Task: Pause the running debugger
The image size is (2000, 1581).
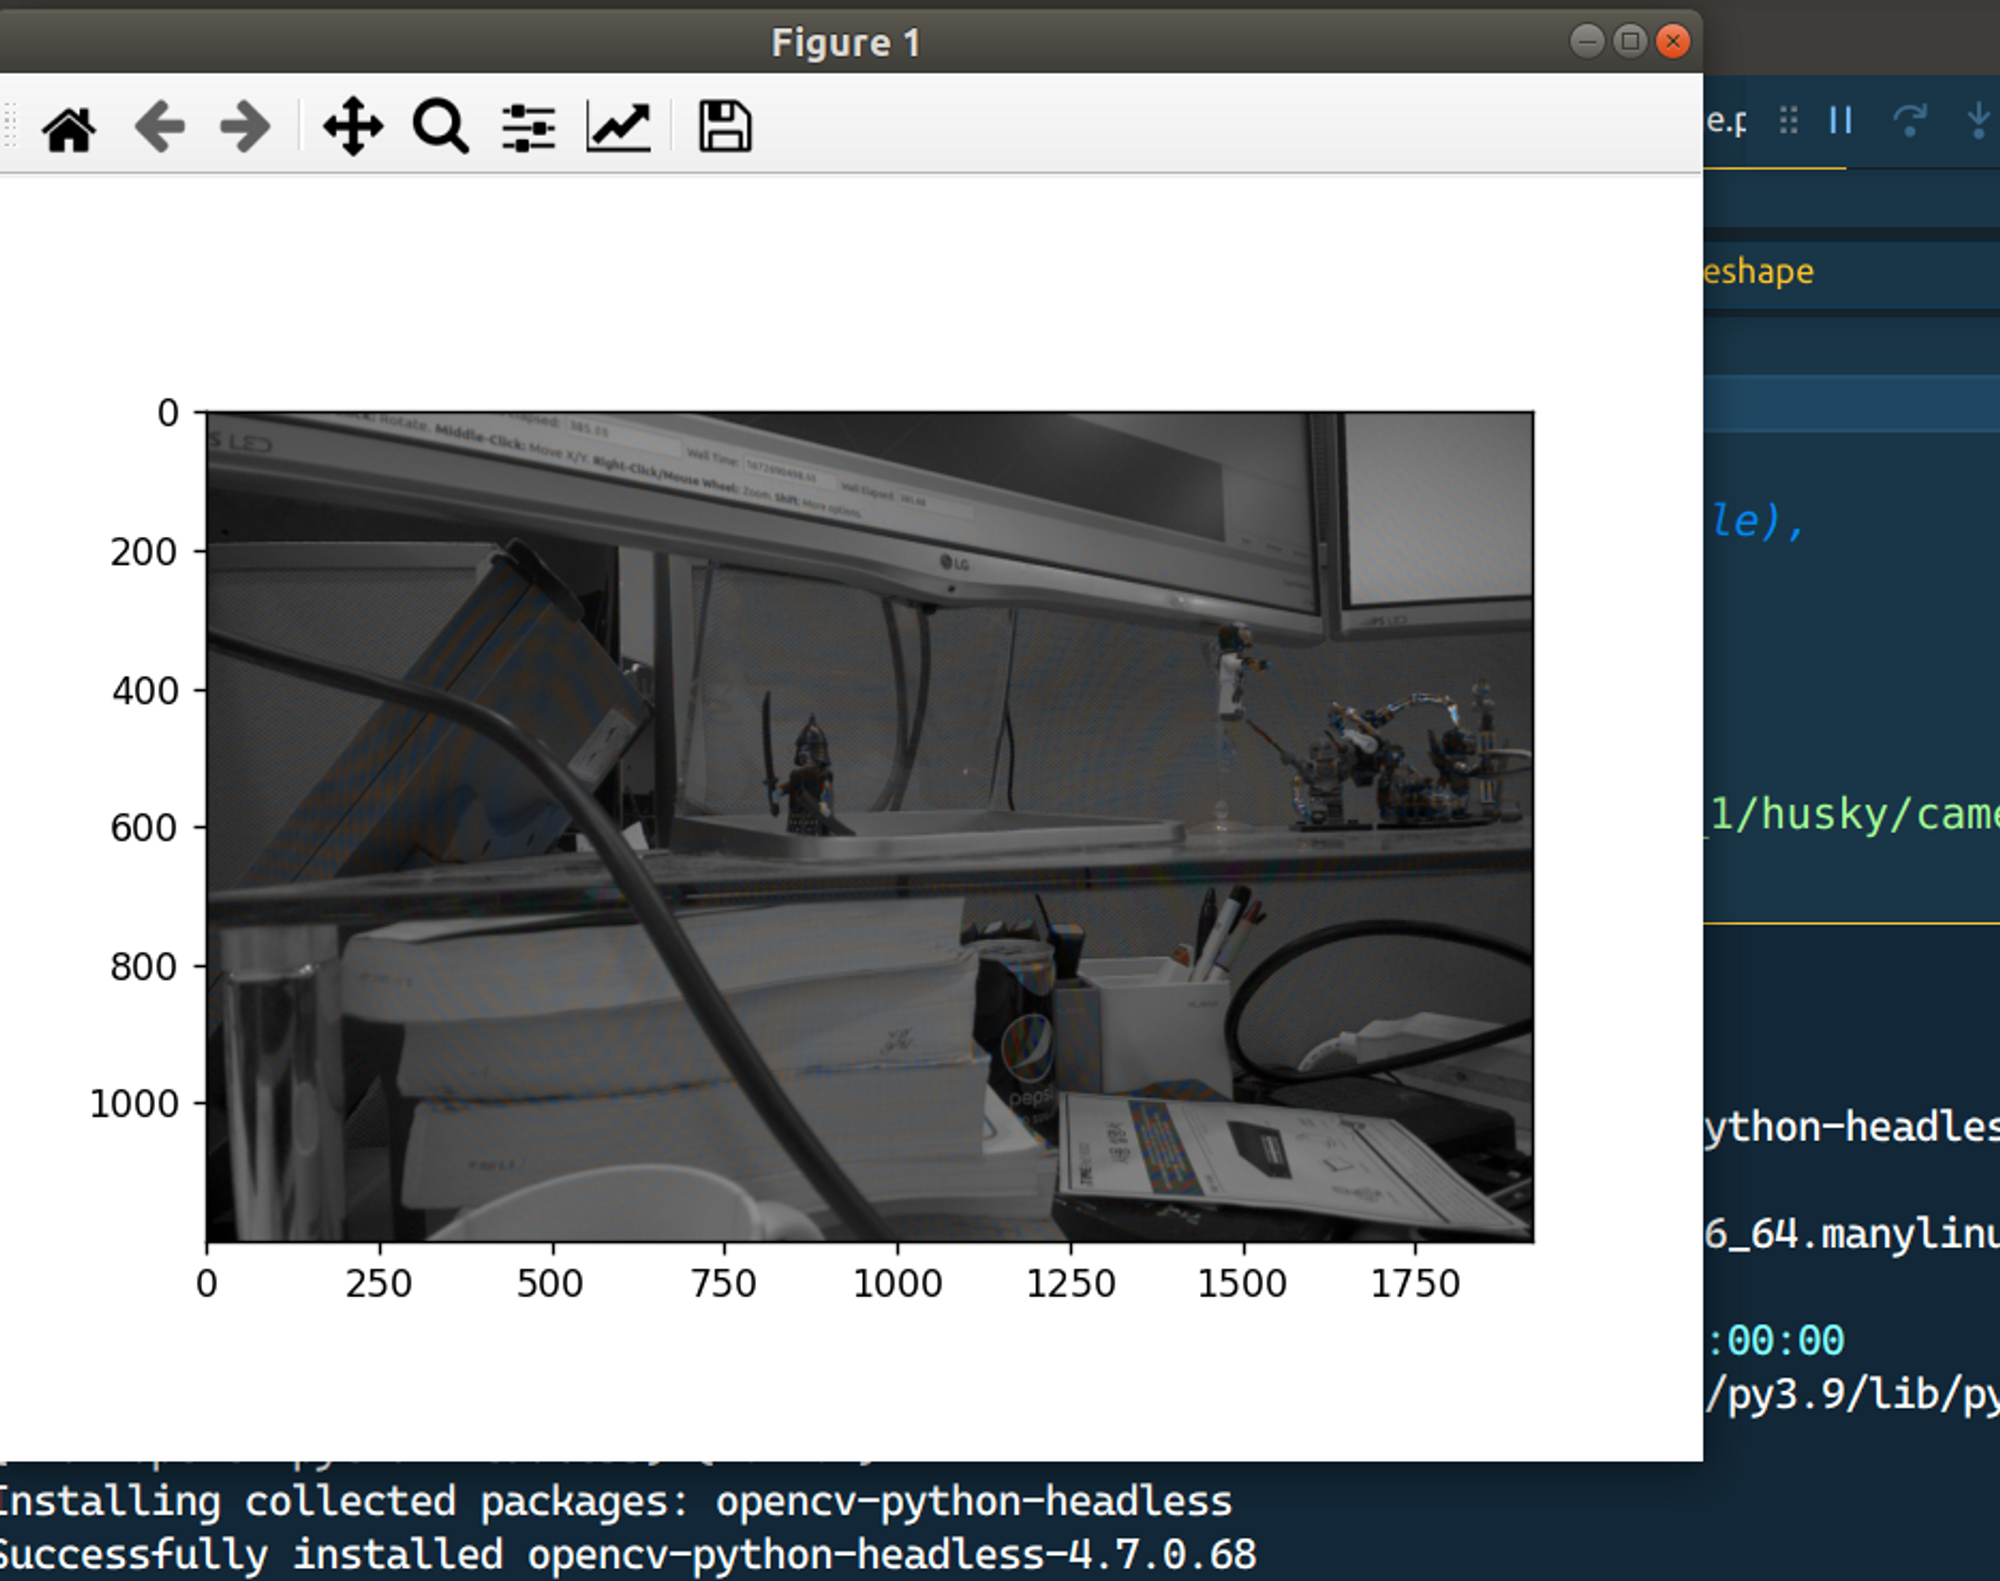Action: 1840,121
